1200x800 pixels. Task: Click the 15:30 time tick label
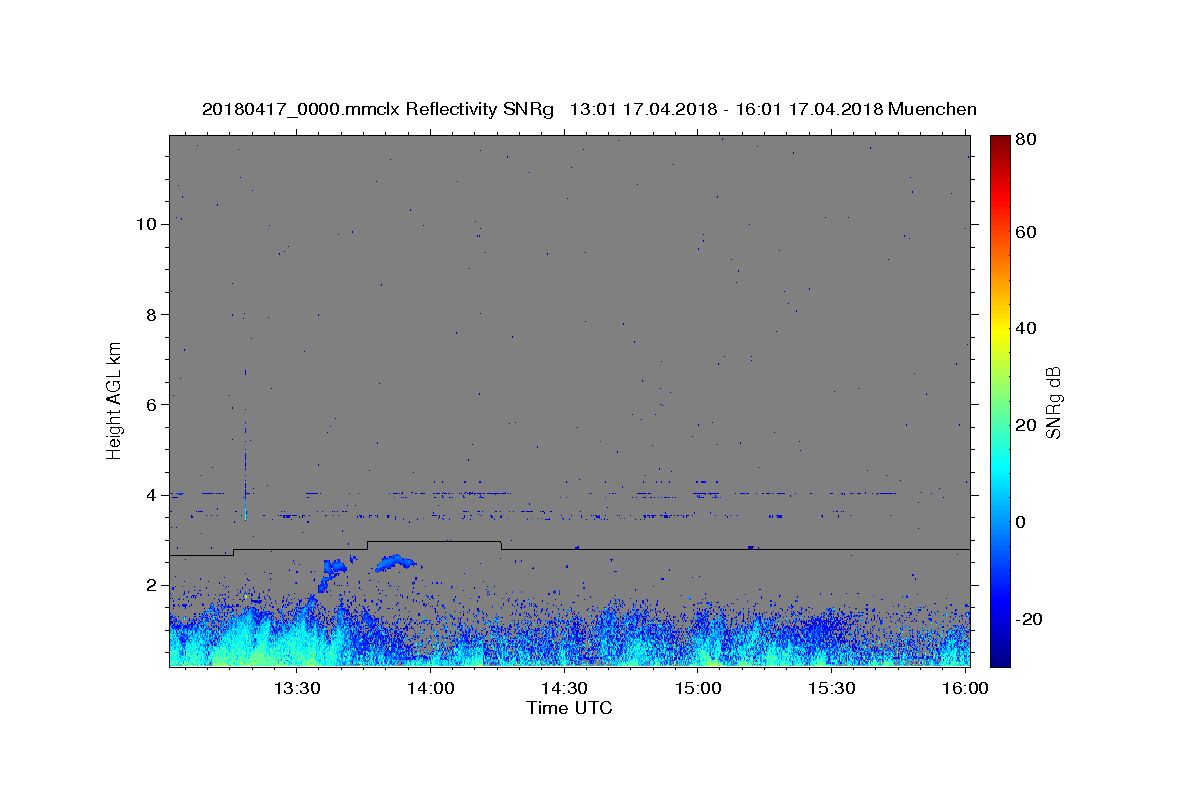[x=831, y=688]
